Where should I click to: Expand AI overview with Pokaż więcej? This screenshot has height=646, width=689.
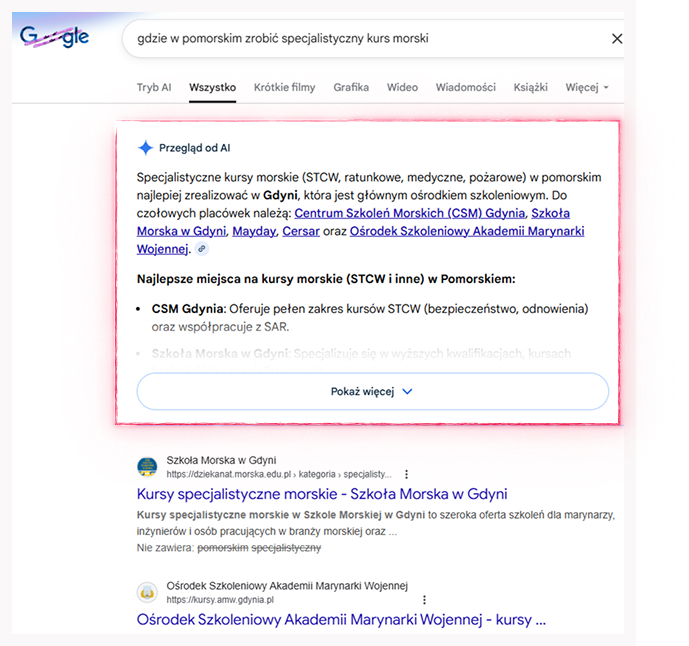[x=372, y=392]
